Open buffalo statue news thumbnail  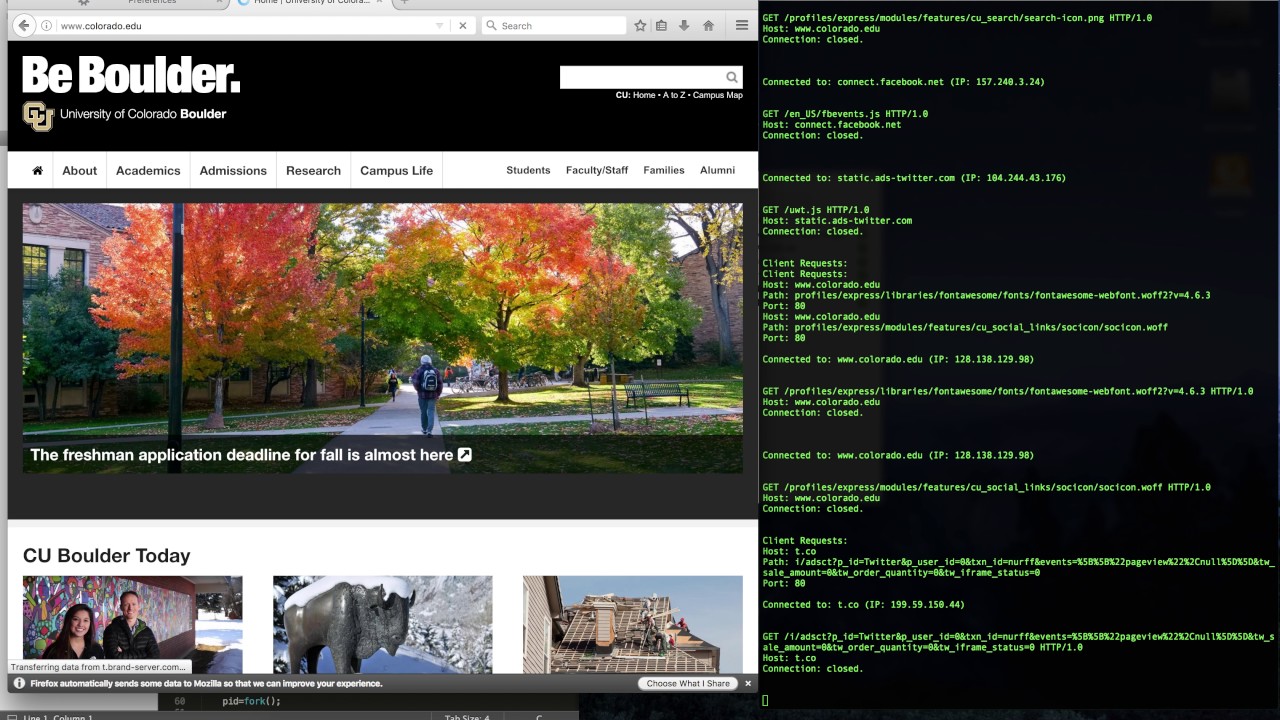(x=382, y=624)
